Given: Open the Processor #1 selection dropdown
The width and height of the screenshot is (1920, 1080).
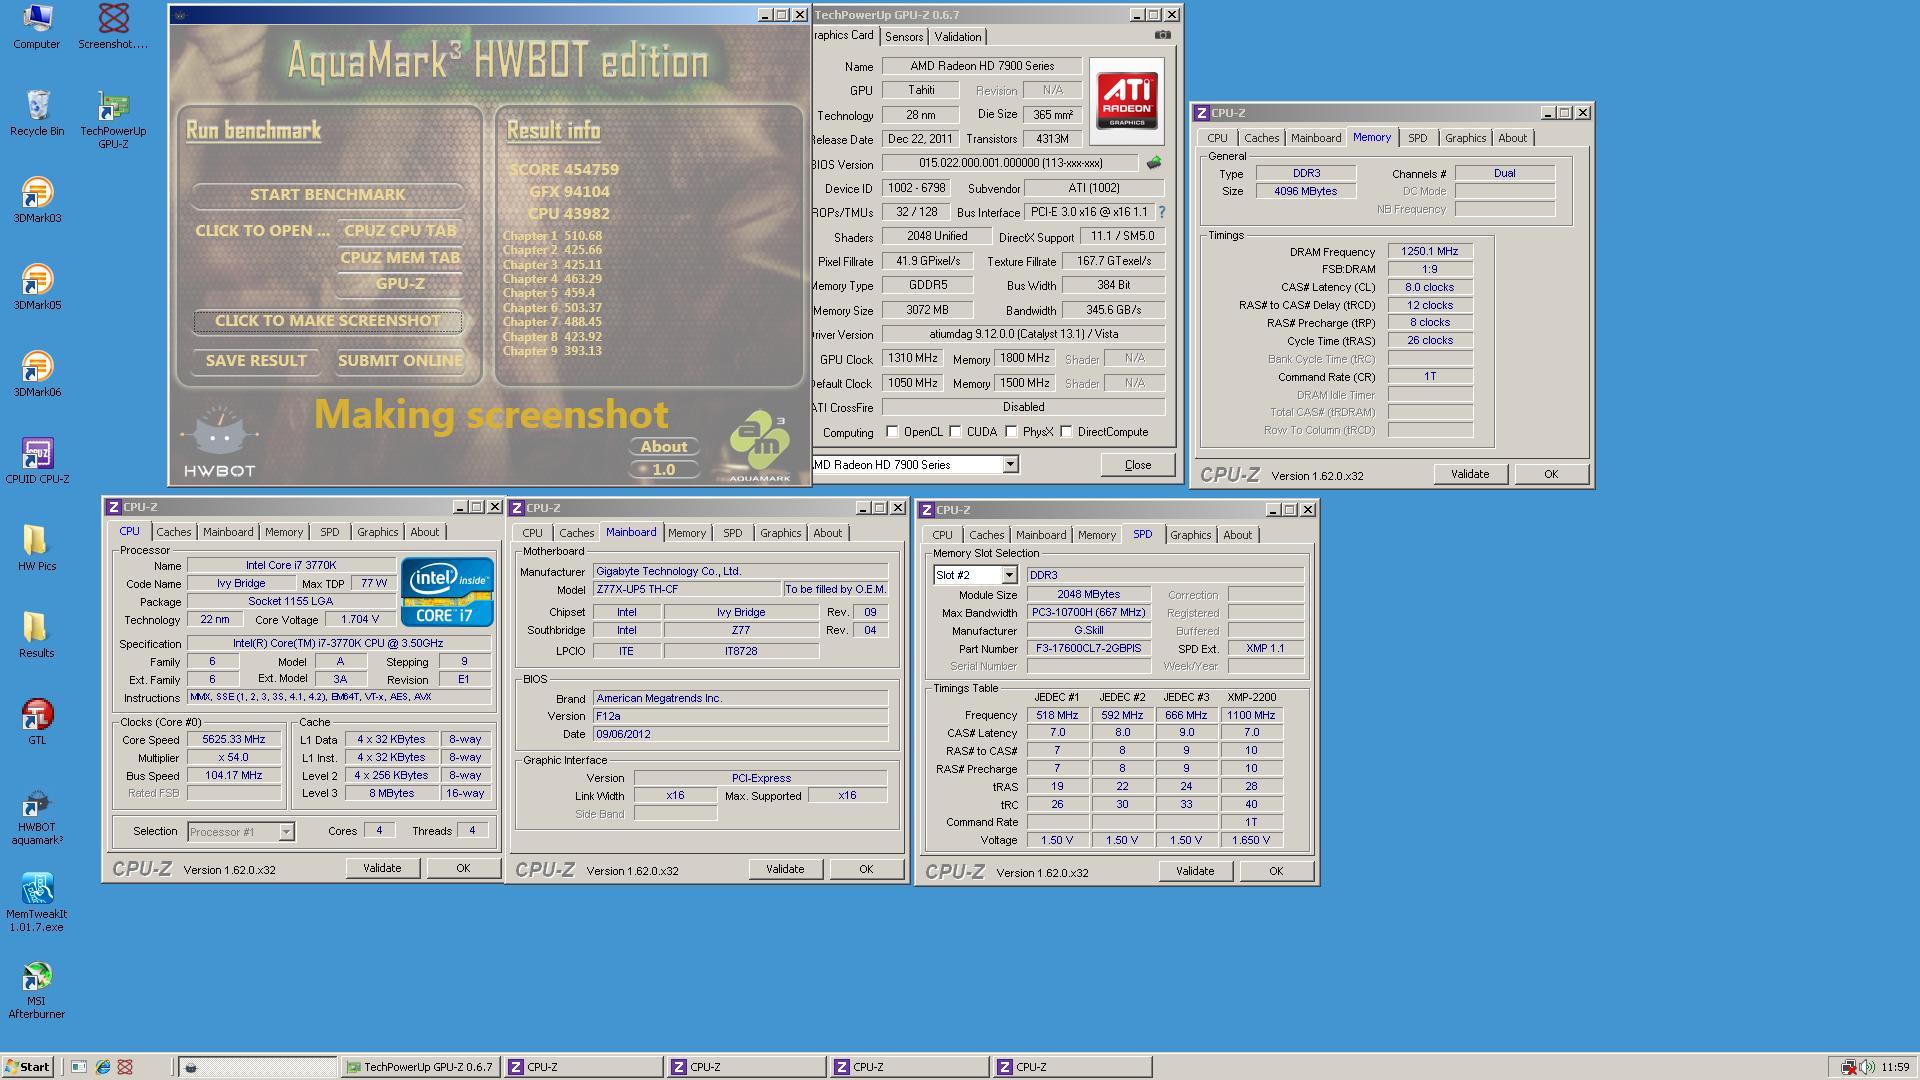Looking at the screenshot, I should click(x=286, y=832).
